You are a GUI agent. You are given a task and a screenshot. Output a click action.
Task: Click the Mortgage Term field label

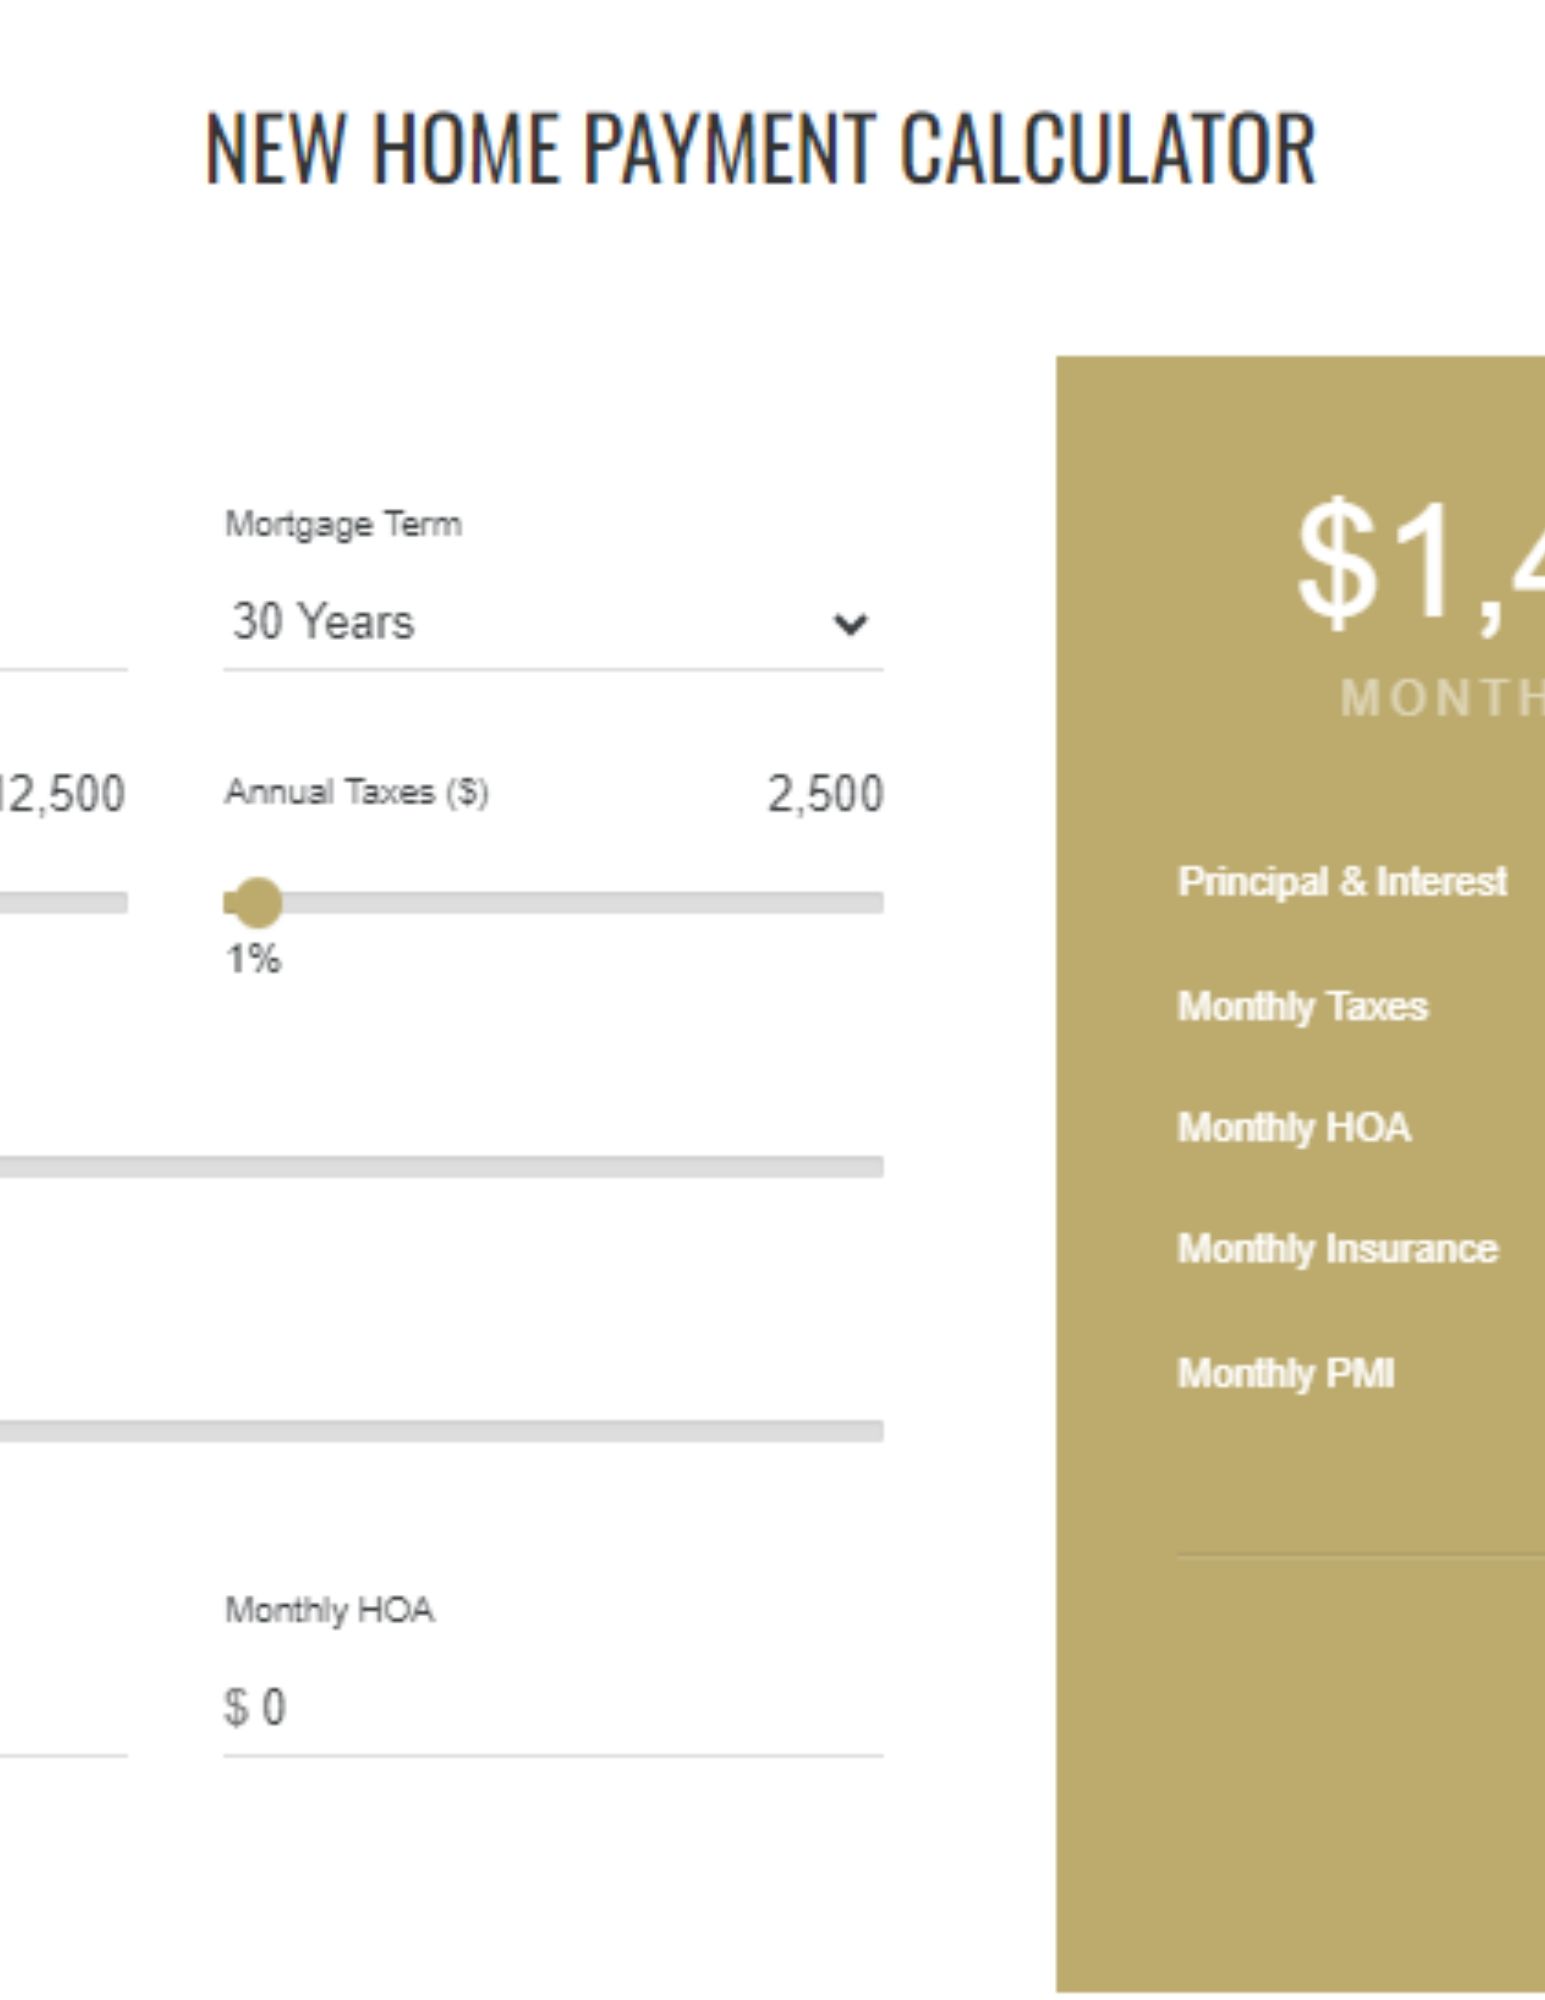[x=343, y=524]
